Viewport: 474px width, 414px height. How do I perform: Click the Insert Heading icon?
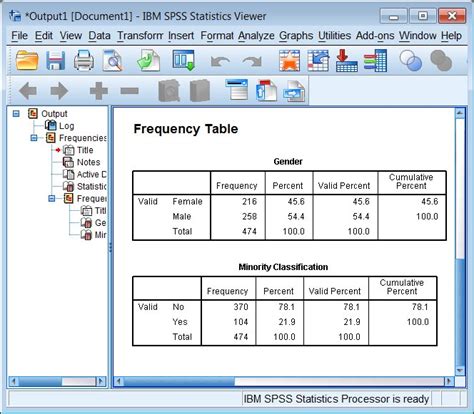[x=236, y=89]
